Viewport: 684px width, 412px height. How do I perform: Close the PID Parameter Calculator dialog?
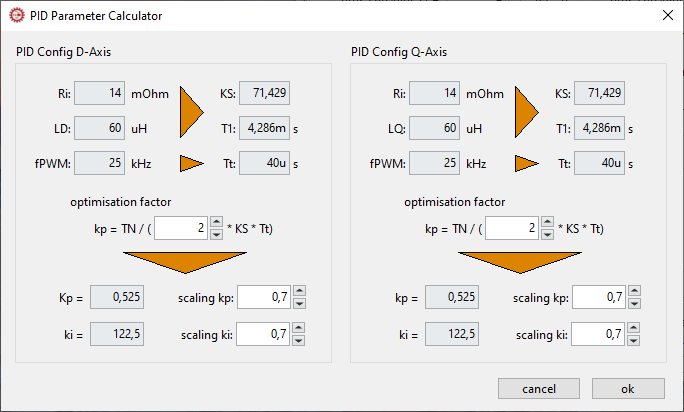point(667,15)
